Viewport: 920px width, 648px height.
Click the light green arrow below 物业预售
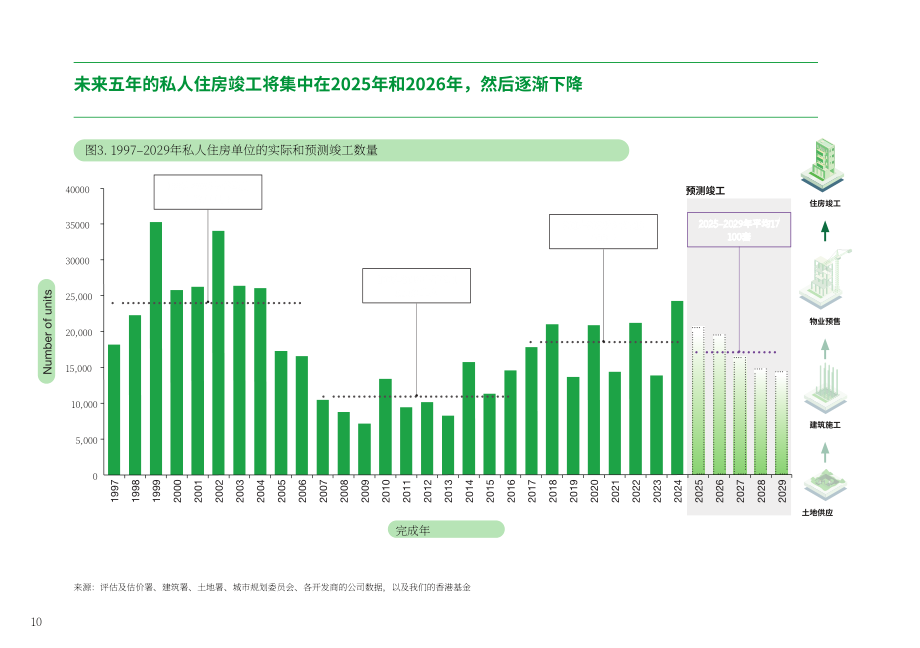click(825, 349)
